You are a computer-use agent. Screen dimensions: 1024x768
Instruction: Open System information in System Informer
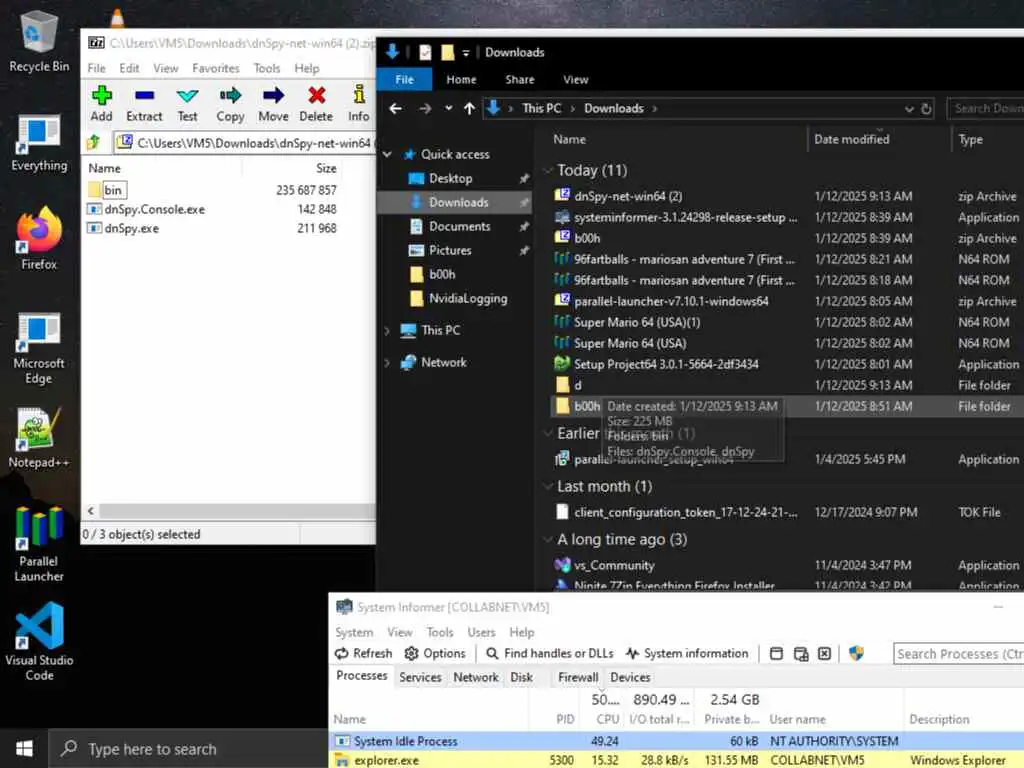click(687, 653)
